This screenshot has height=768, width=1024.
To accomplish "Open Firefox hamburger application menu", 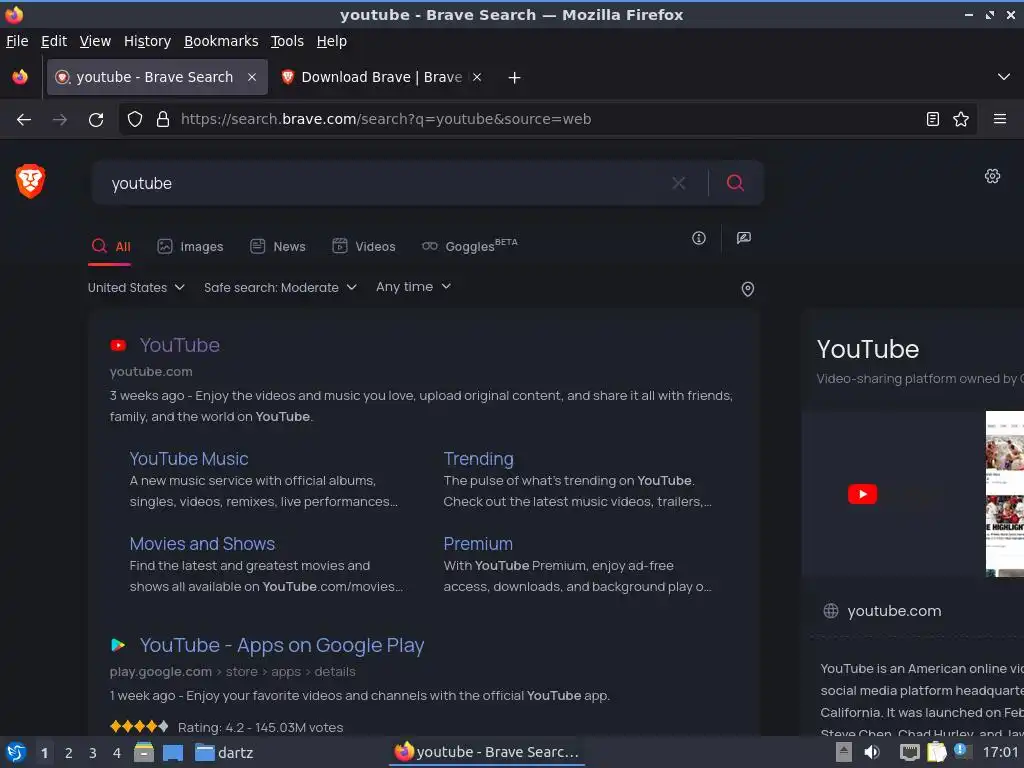I will click(x=999, y=119).
